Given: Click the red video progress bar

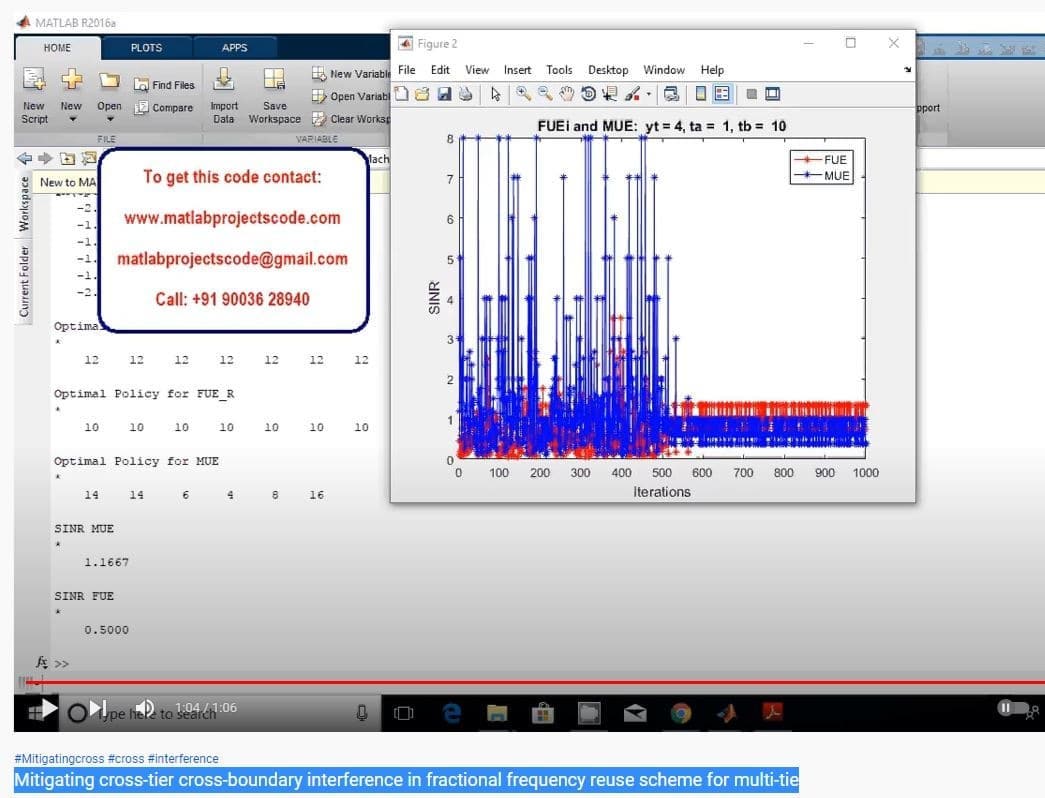Looking at the screenshot, I should point(533,682).
